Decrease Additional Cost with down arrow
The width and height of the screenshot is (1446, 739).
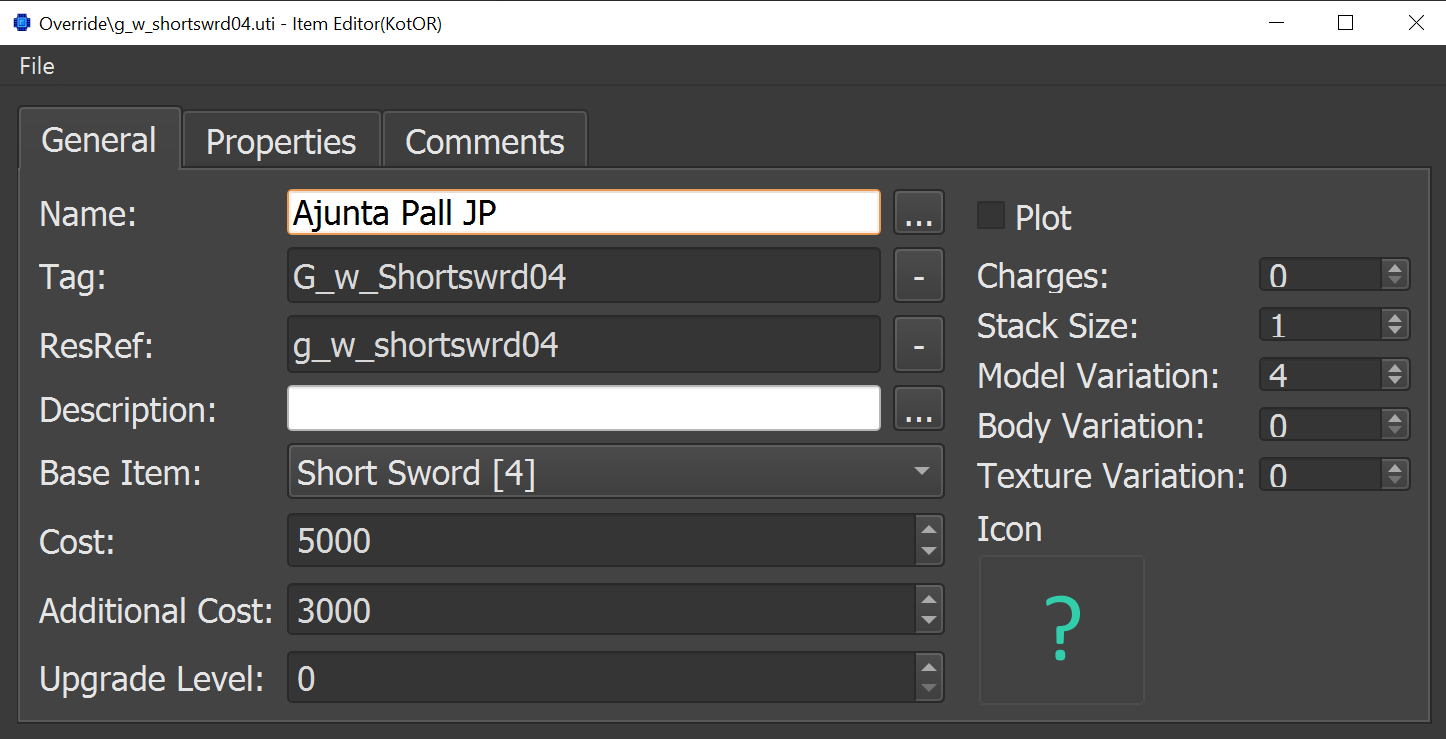pos(929,621)
